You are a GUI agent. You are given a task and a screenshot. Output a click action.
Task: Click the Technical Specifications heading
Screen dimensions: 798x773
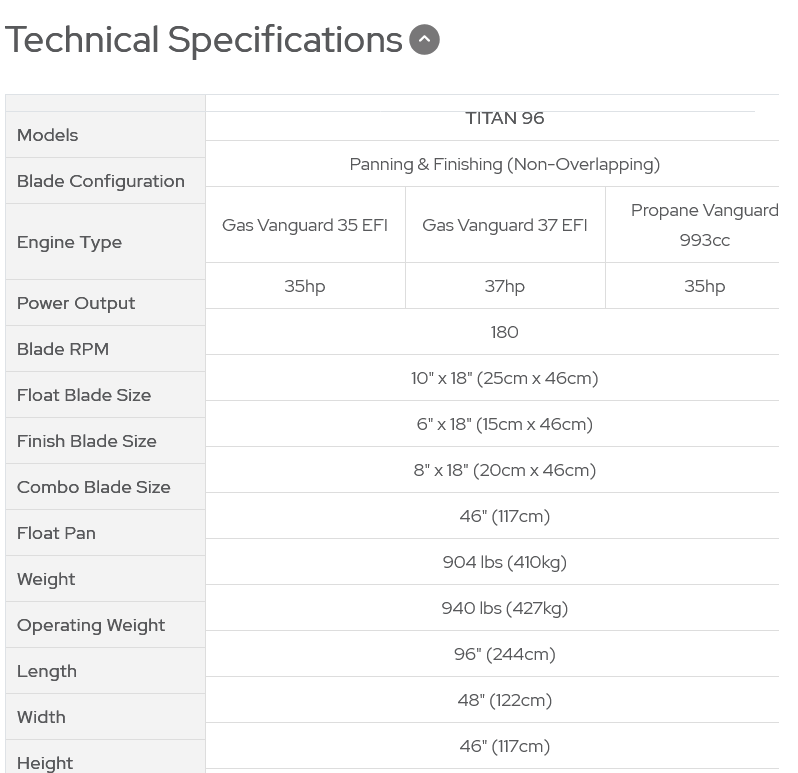pyautogui.click(x=204, y=40)
